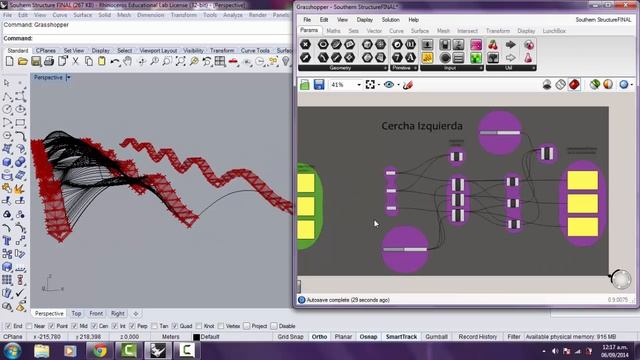Viewport: 640px width, 360px height.
Task: Toggle Ortho in Rhino status bar
Action: point(319,337)
